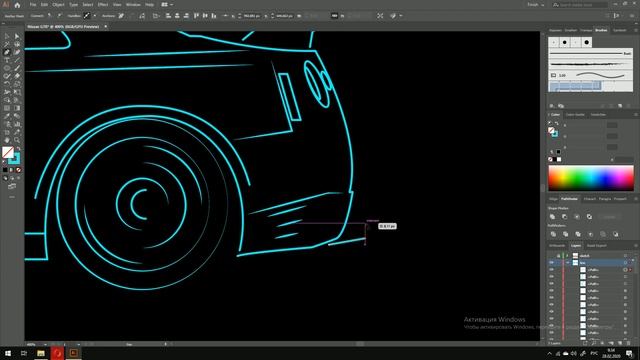This screenshot has height=360, width=640.
Task: Open workspace switcher dropdown at top right
Action: tap(536, 5)
